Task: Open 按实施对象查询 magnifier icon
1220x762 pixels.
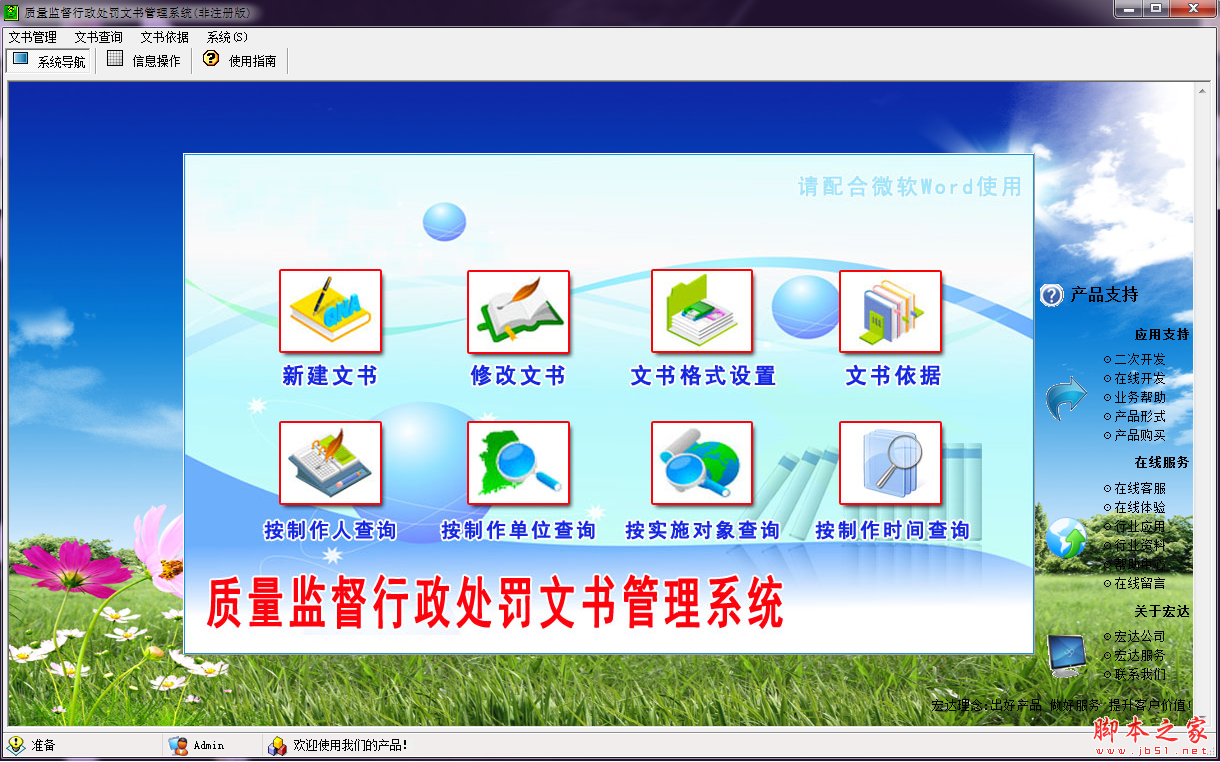Action: pos(701,463)
